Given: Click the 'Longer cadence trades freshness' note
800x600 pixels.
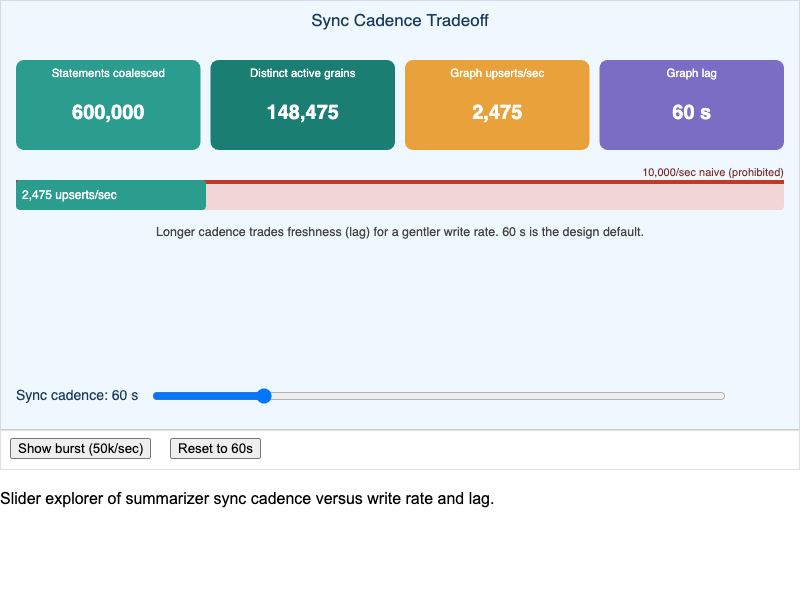Looking at the screenshot, I should click(x=400, y=232).
